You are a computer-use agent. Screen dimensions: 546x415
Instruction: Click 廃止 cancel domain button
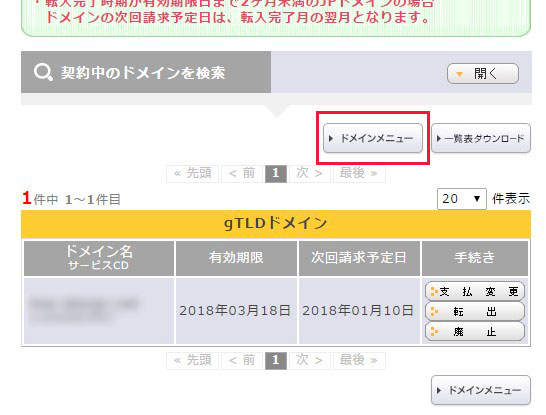coord(475,331)
